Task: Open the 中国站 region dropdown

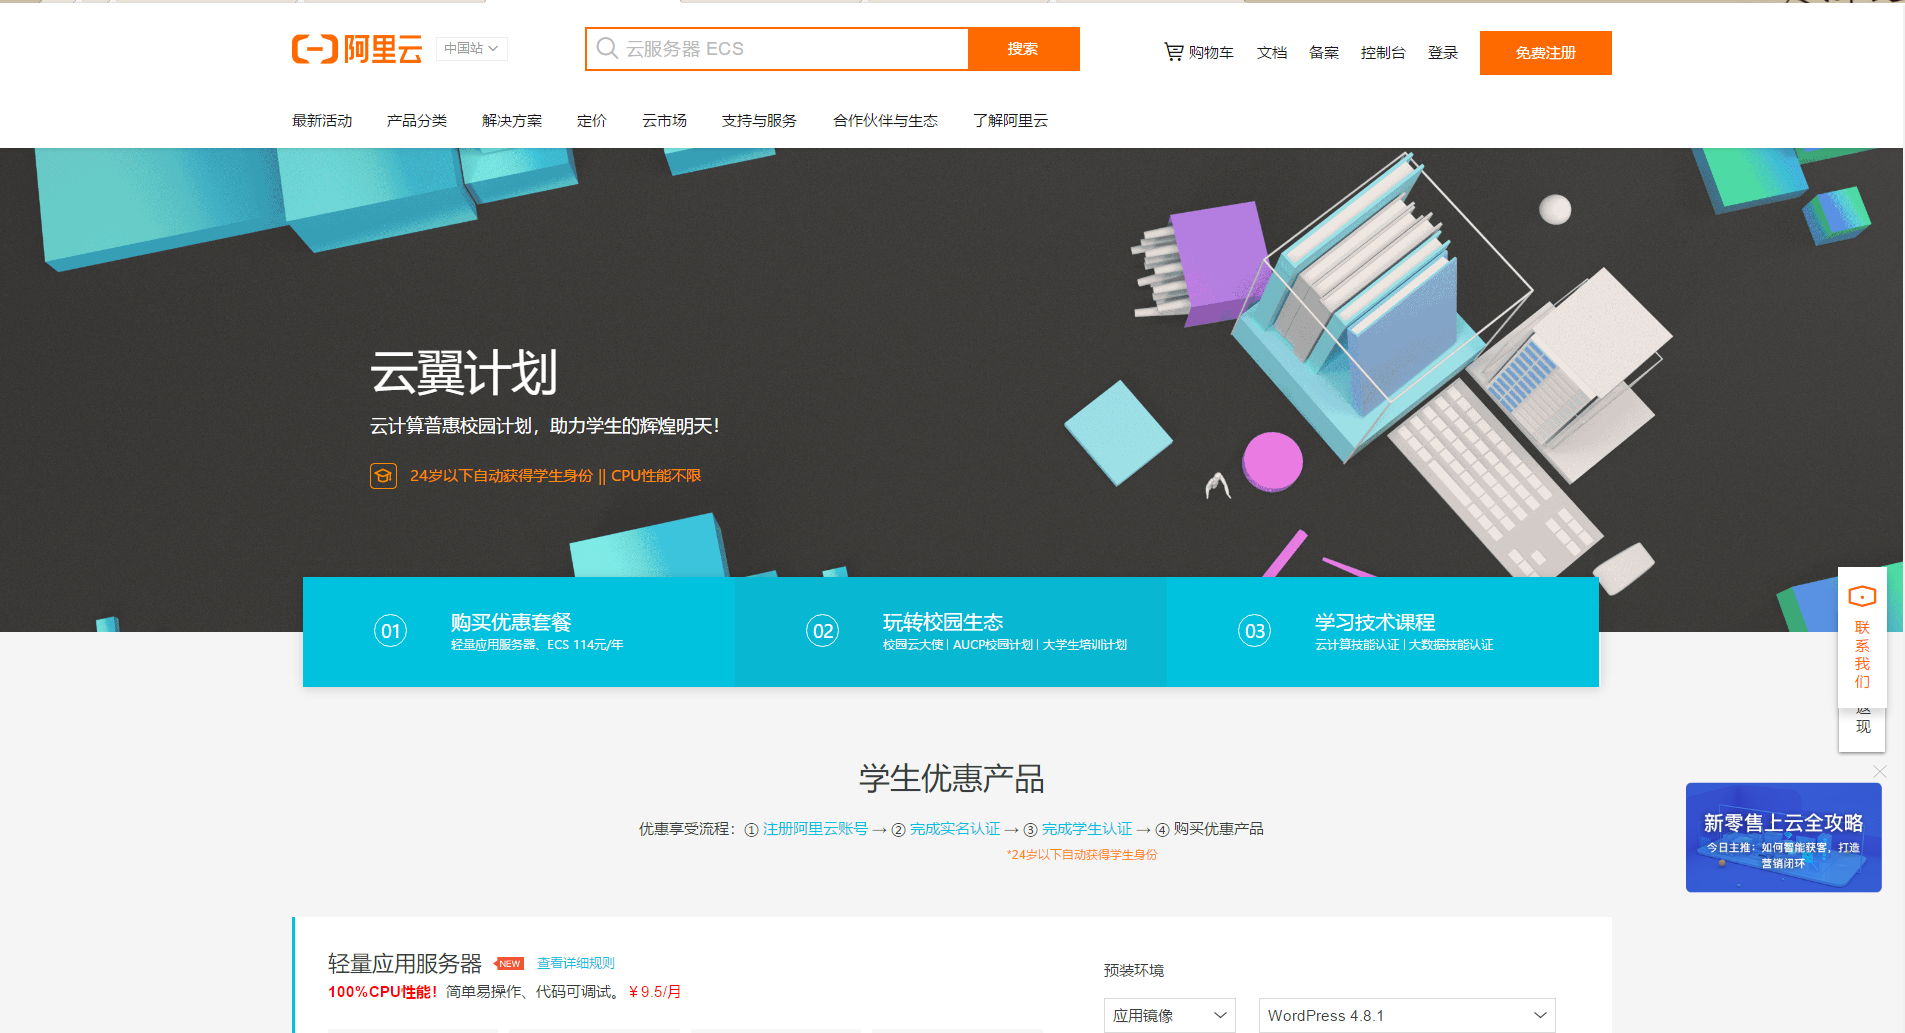Action: (471, 48)
